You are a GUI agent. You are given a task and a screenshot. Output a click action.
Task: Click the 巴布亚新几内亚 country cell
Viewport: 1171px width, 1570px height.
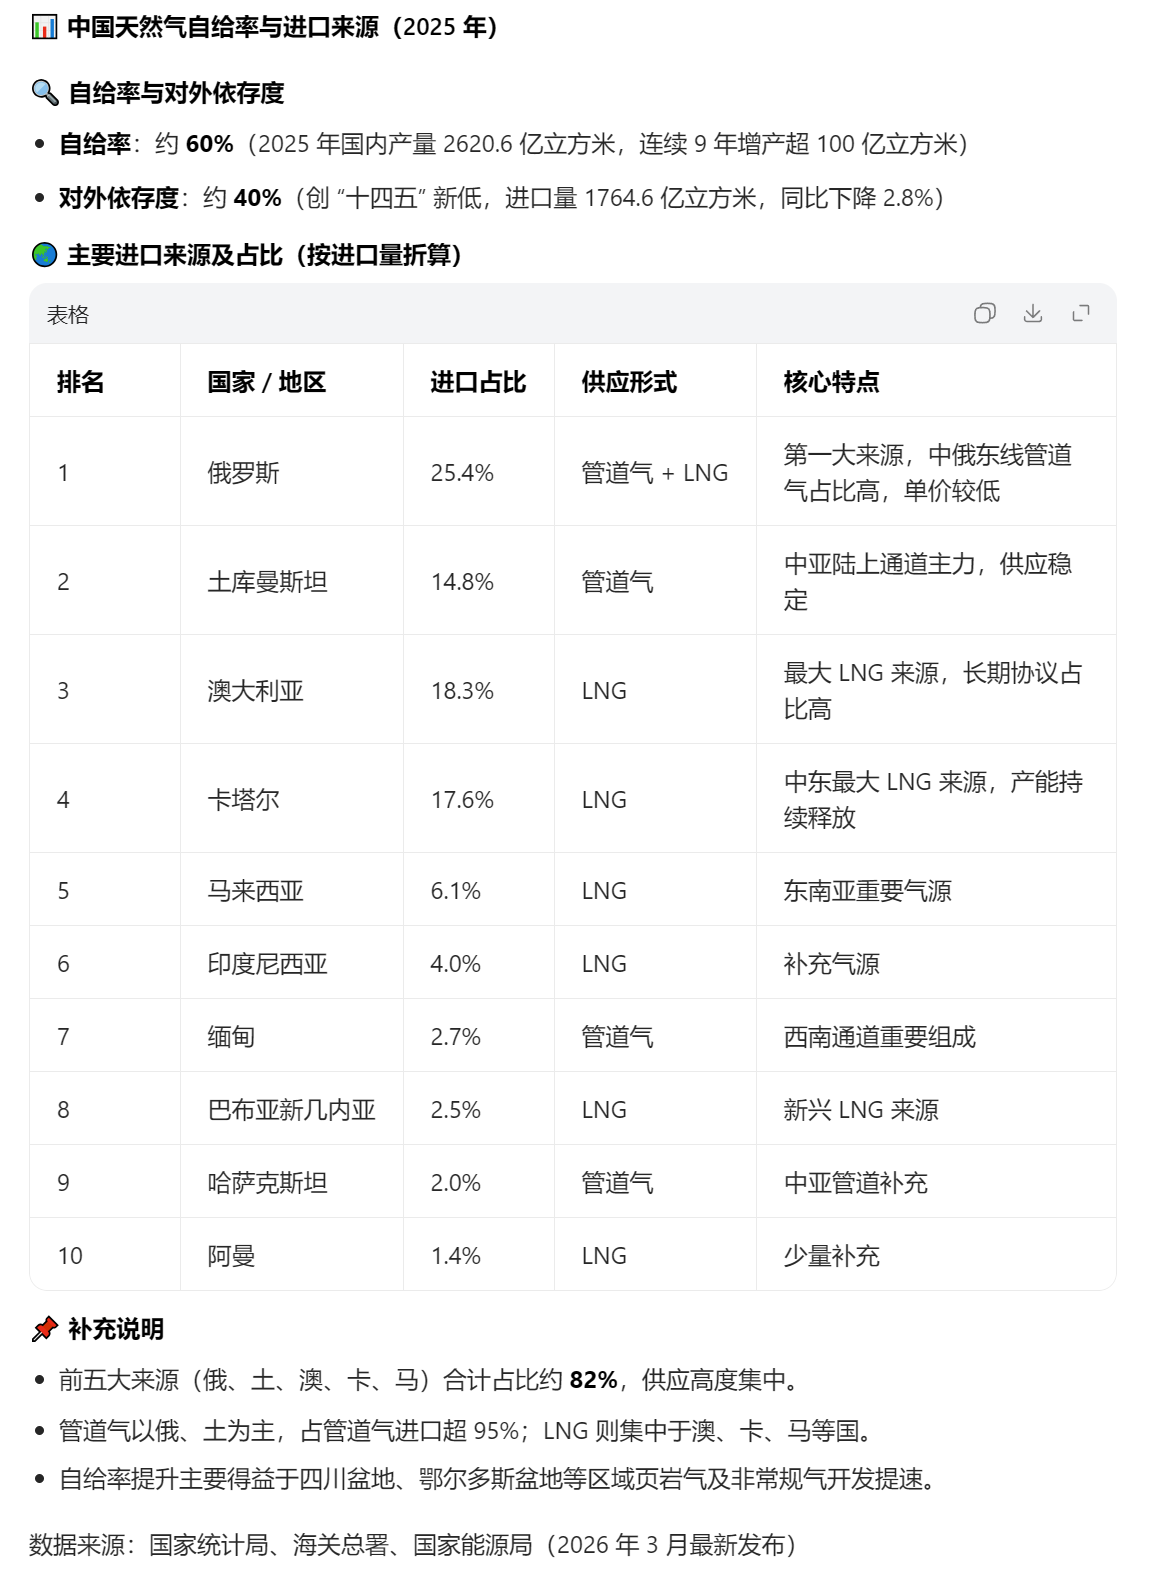(x=291, y=1109)
